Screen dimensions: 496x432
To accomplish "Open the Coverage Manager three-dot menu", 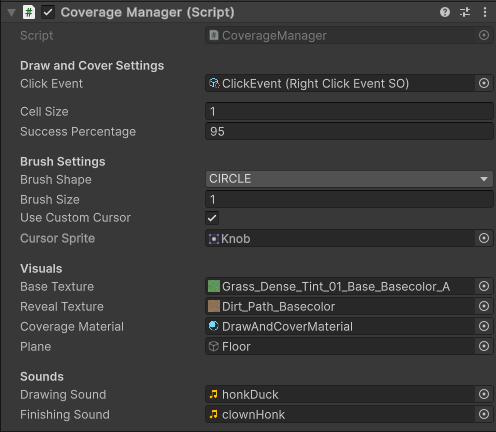I will pos(485,12).
